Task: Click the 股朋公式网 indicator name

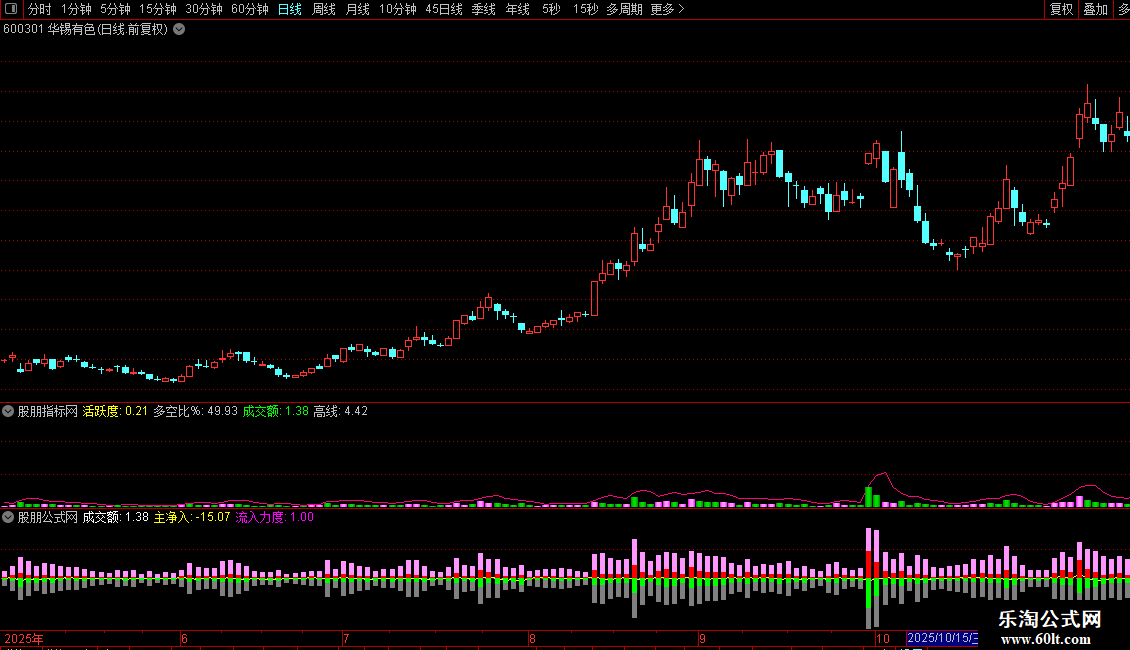Action: (x=48, y=517)
